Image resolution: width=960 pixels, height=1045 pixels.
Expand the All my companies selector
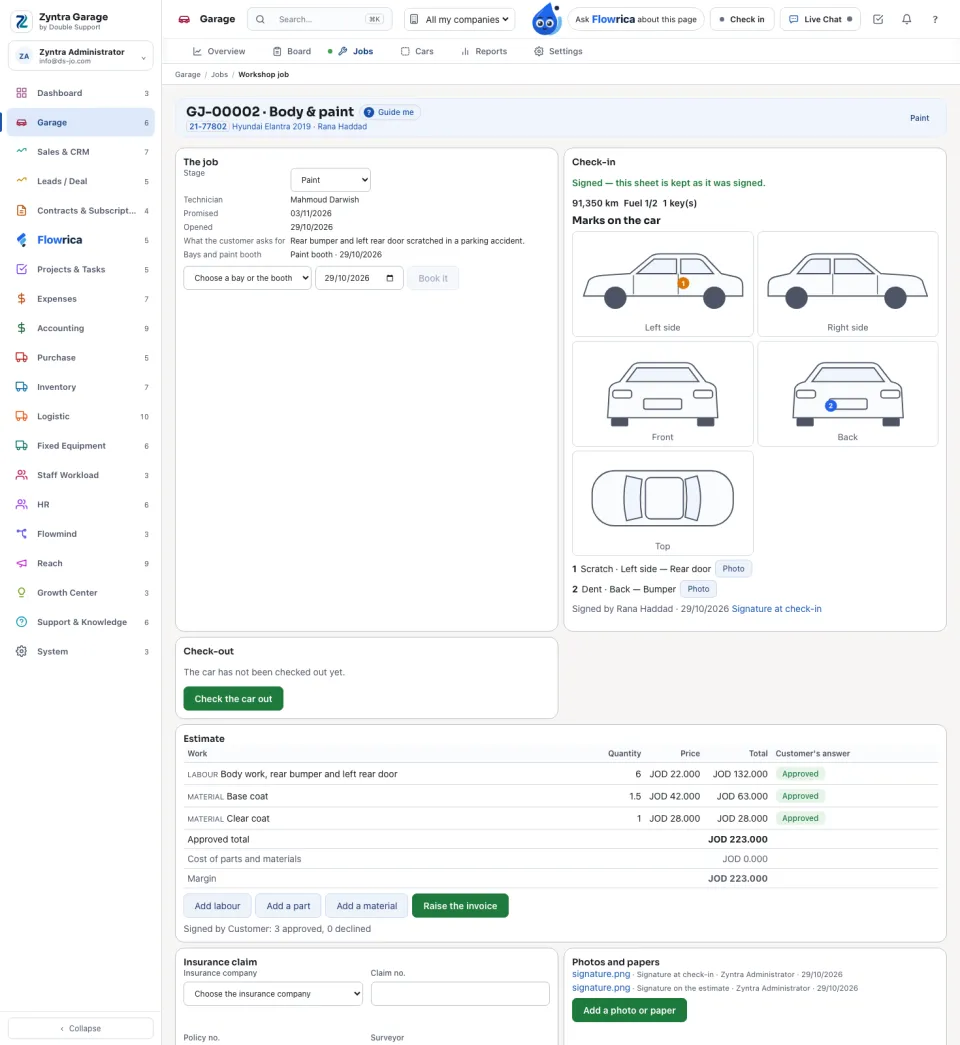(x=460, y=19)
